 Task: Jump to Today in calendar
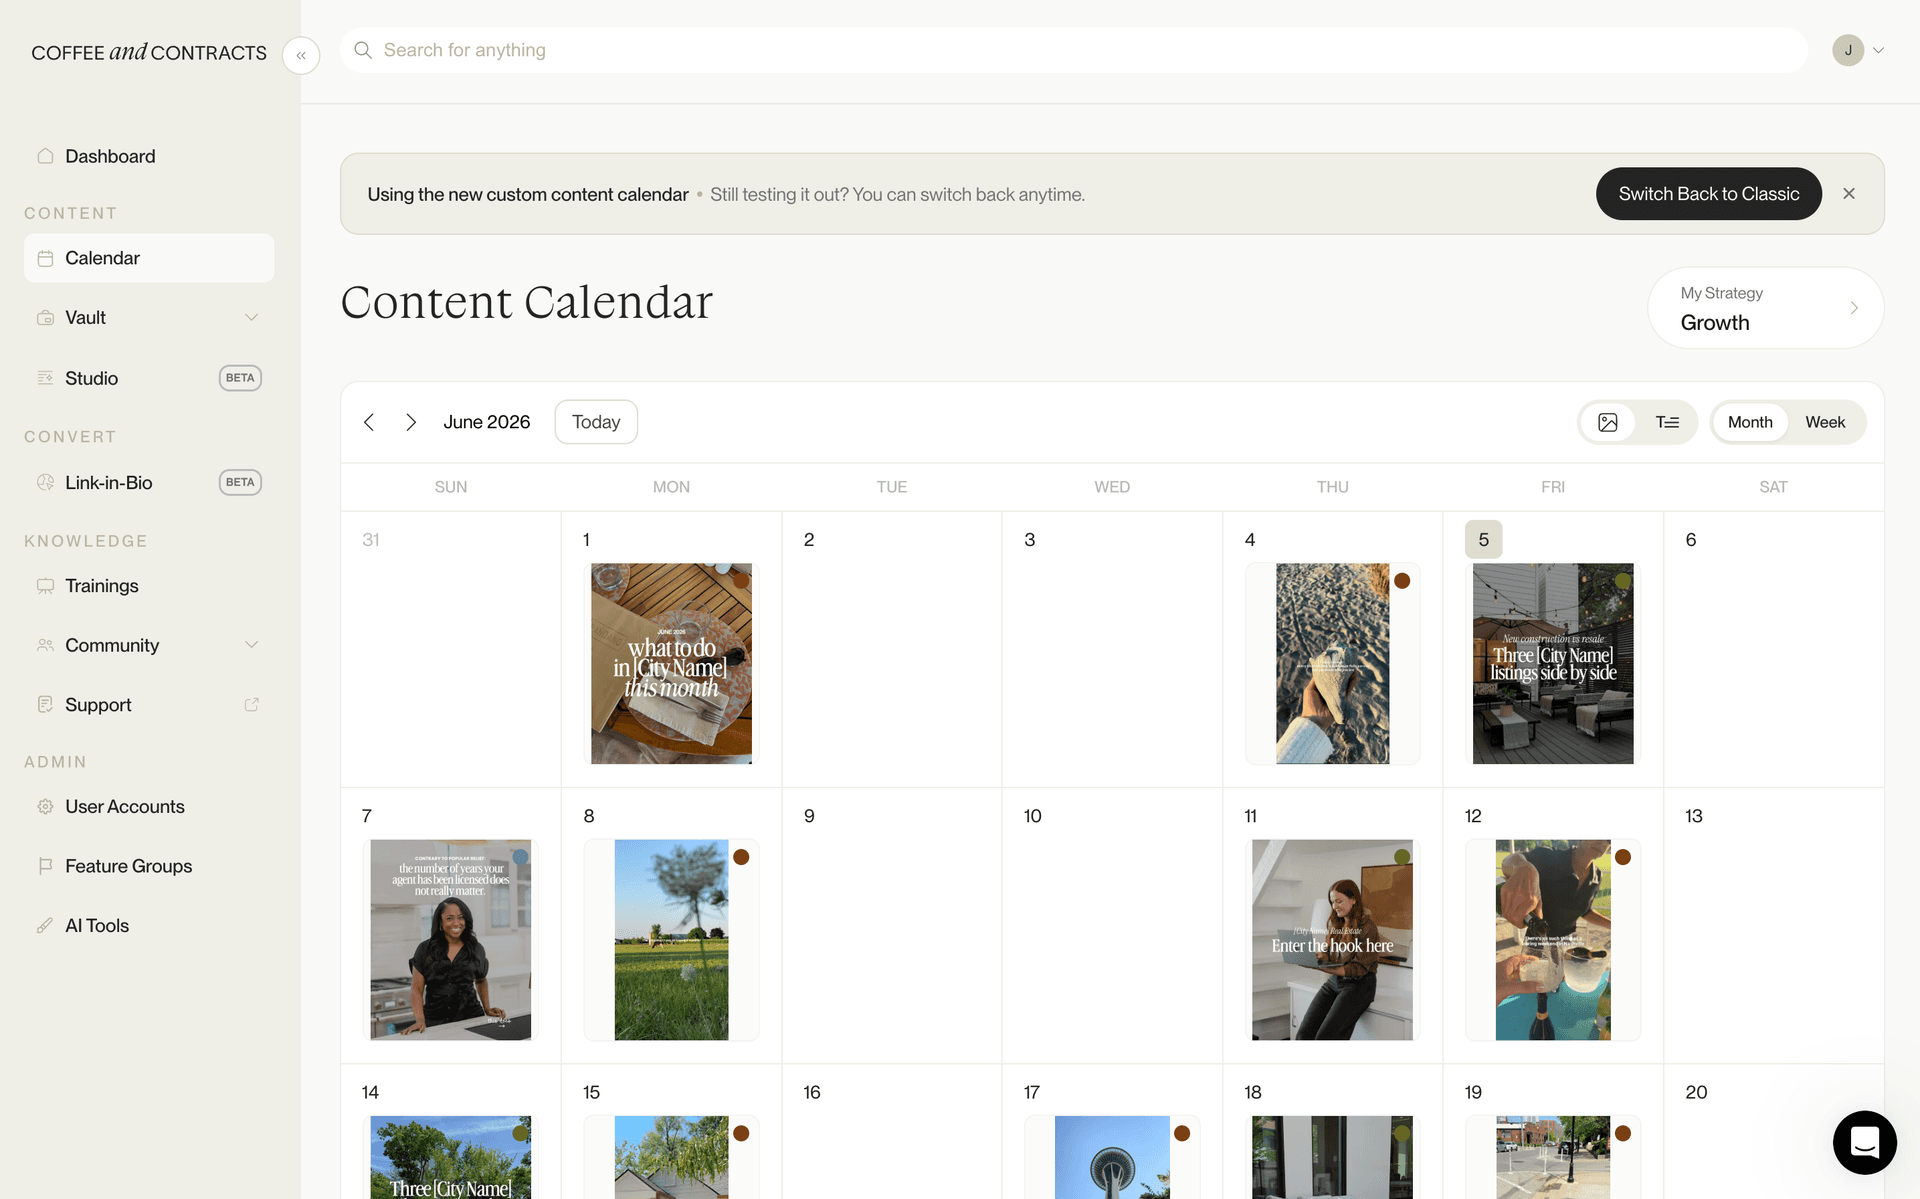click(596, 422)
